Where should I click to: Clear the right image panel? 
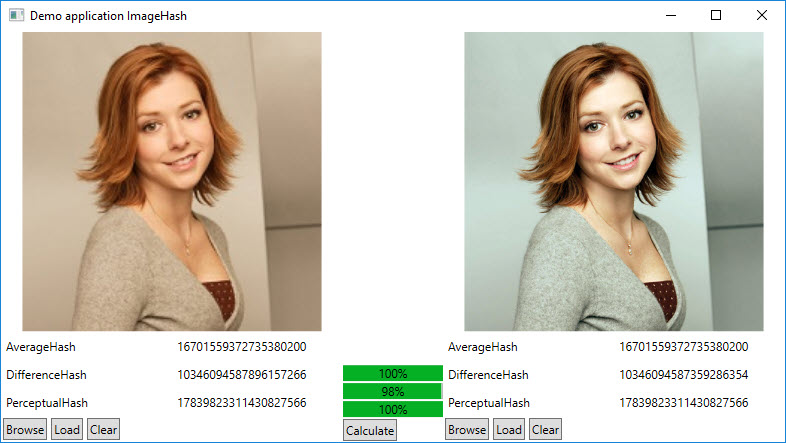coord(545,430)
